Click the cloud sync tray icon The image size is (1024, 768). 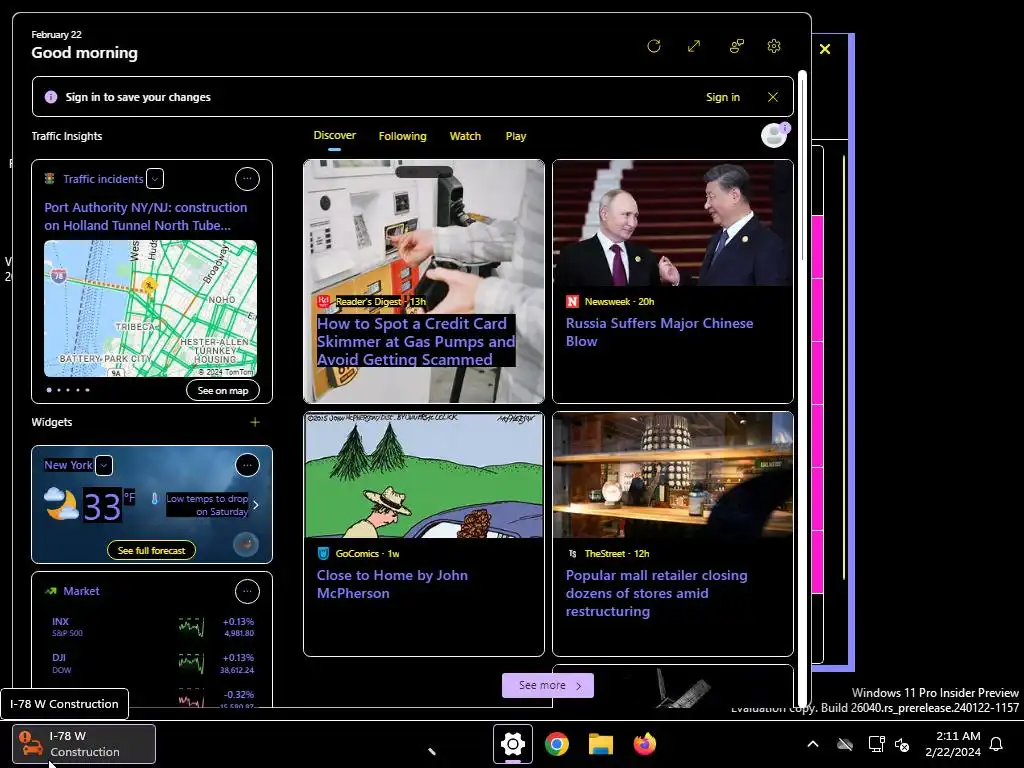tap(845, 744)
